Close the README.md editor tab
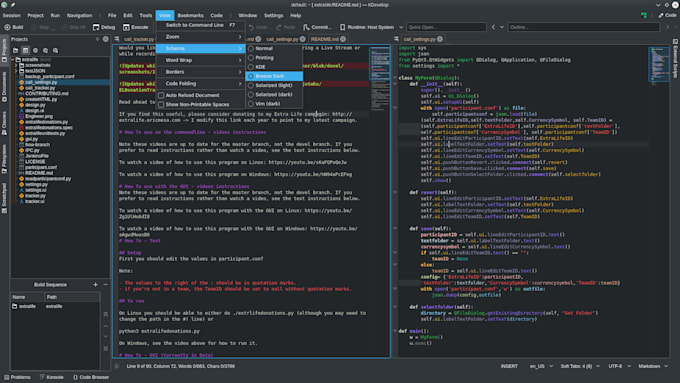680x383 pixels. click(343, 39)
